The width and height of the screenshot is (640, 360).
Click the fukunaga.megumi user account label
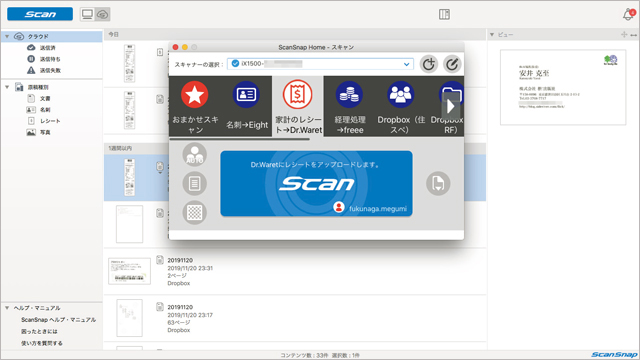click(x=378, y=209)
